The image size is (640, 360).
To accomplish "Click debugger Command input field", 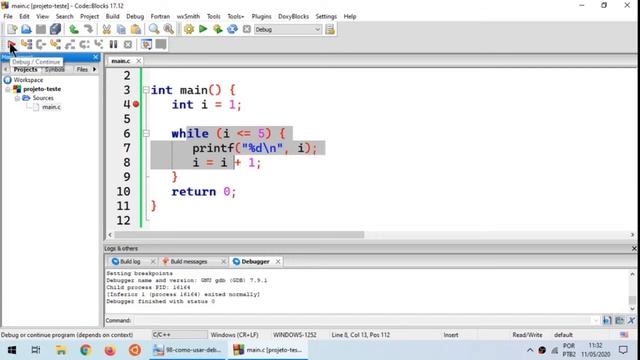I will point(362,320).
